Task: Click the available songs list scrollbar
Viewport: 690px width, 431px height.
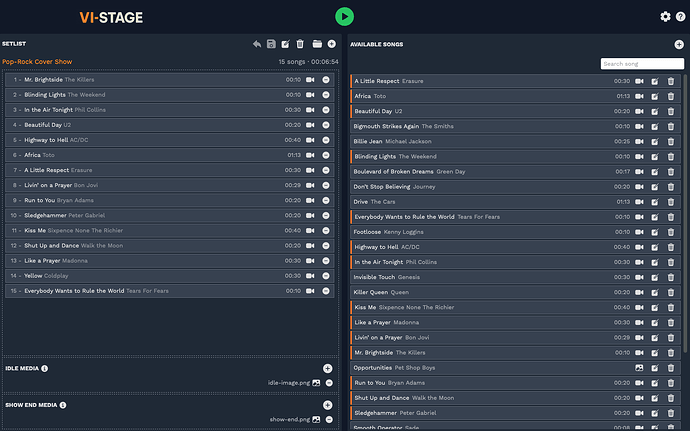Action: point(685,214)
